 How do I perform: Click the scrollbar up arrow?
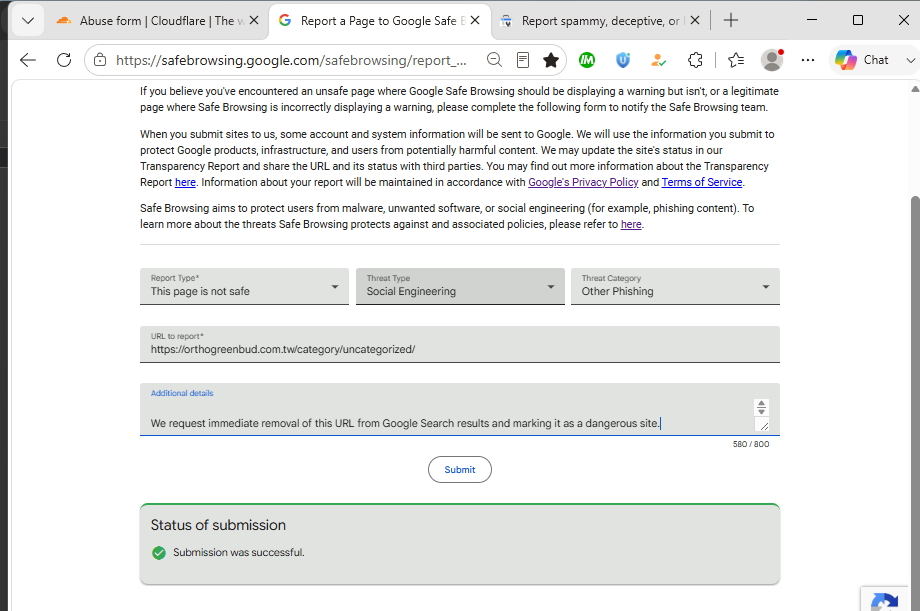[915, 89]
